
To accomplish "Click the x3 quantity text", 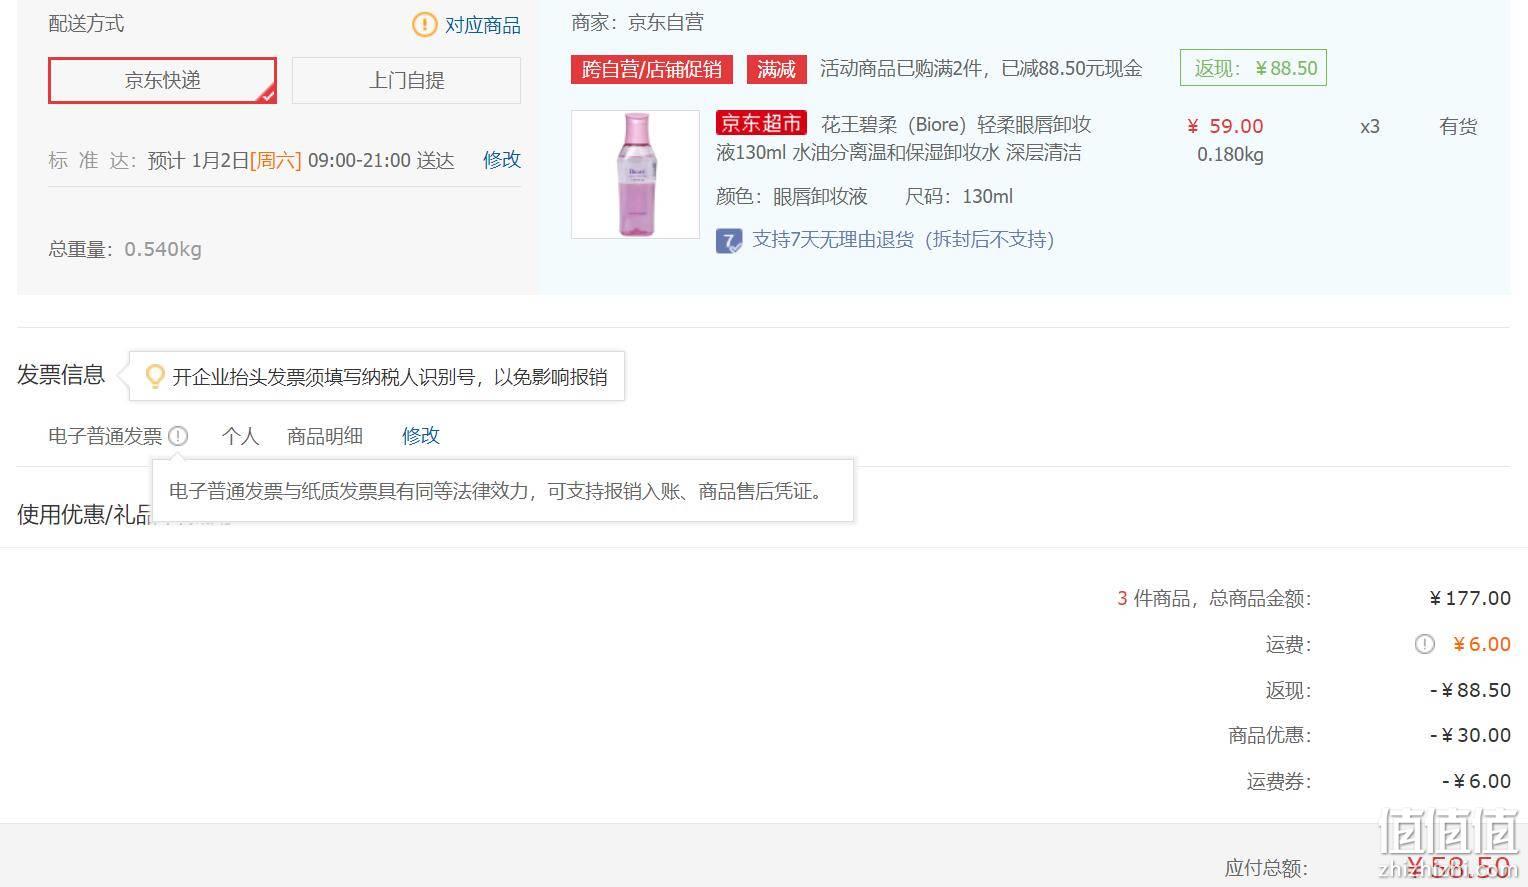I will (x=1370, y=127).
